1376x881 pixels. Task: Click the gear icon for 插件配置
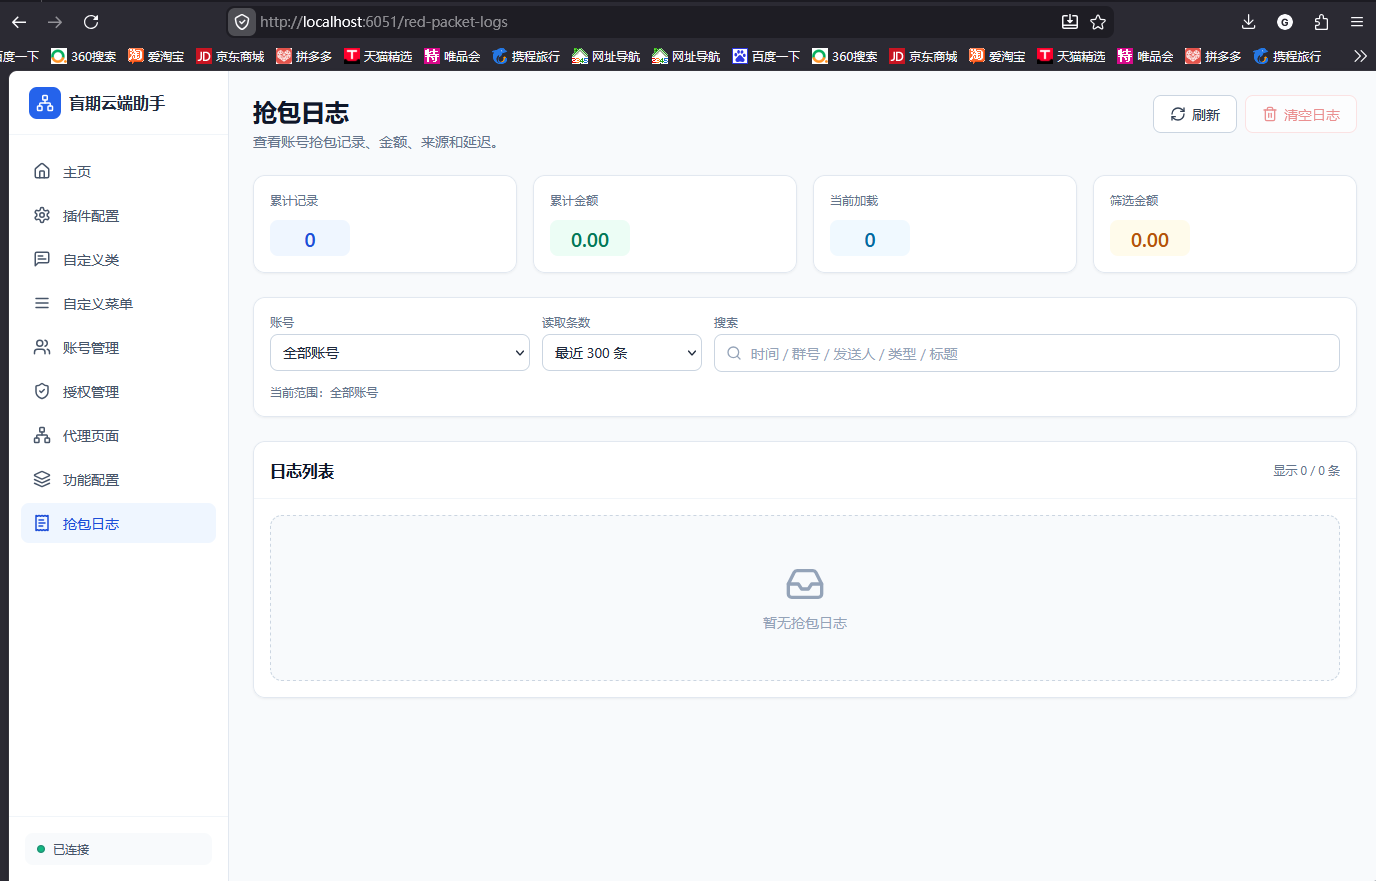coord(42,215)
